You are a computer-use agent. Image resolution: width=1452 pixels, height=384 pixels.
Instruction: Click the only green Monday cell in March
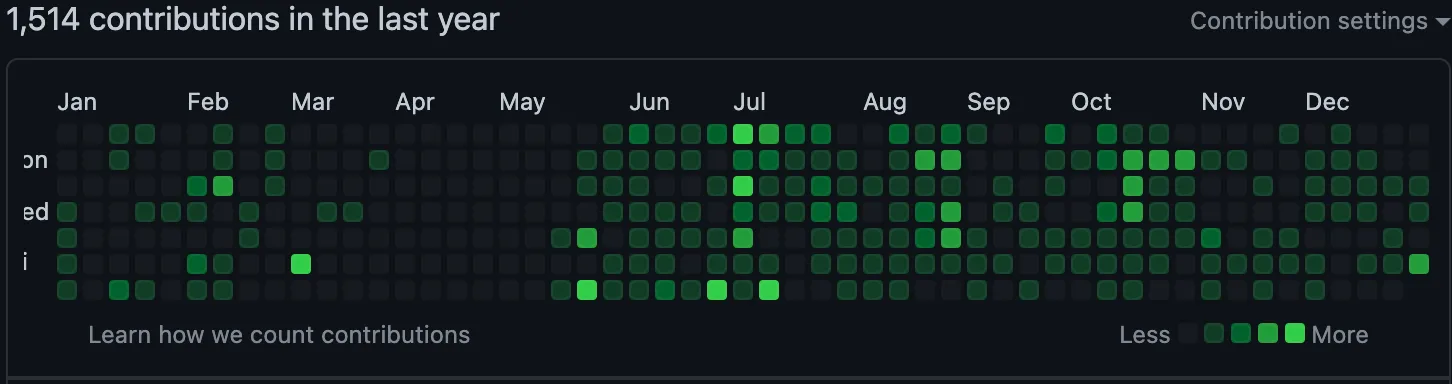click(379, 160)
